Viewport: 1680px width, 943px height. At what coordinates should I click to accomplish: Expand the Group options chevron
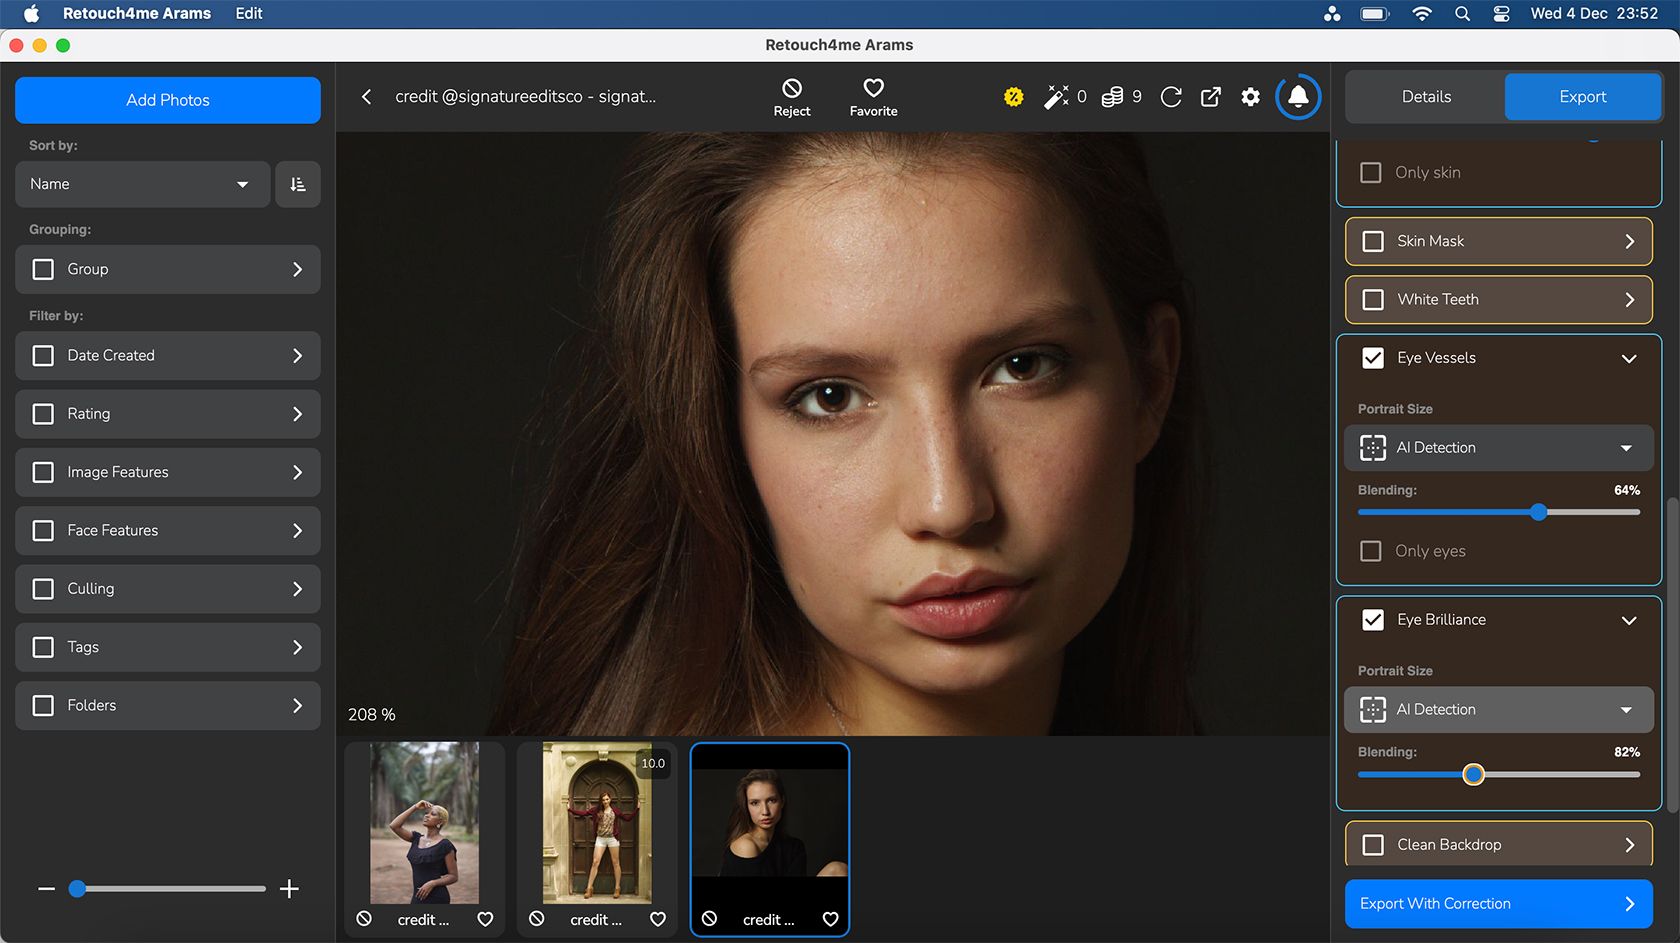[x=297, y=269]
